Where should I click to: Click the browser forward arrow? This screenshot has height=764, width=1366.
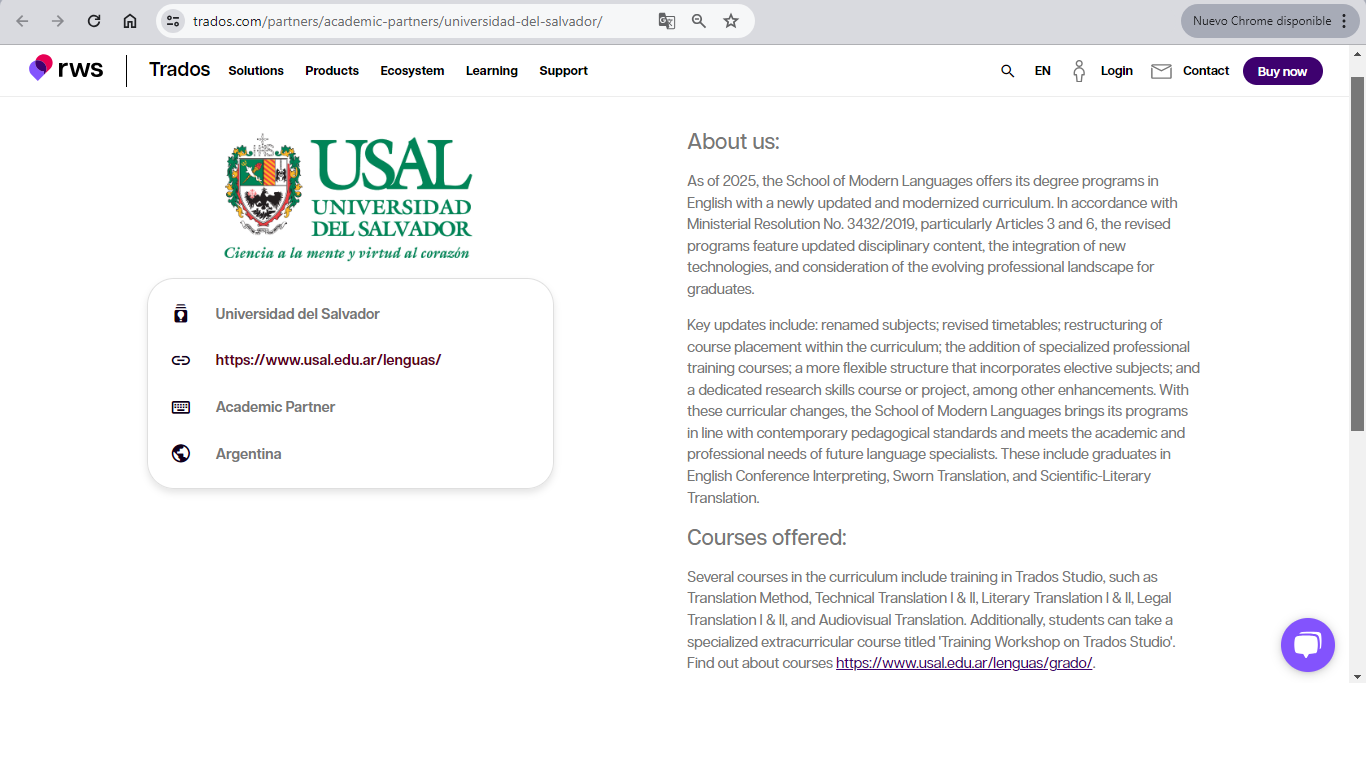click(x=58, y=21)
